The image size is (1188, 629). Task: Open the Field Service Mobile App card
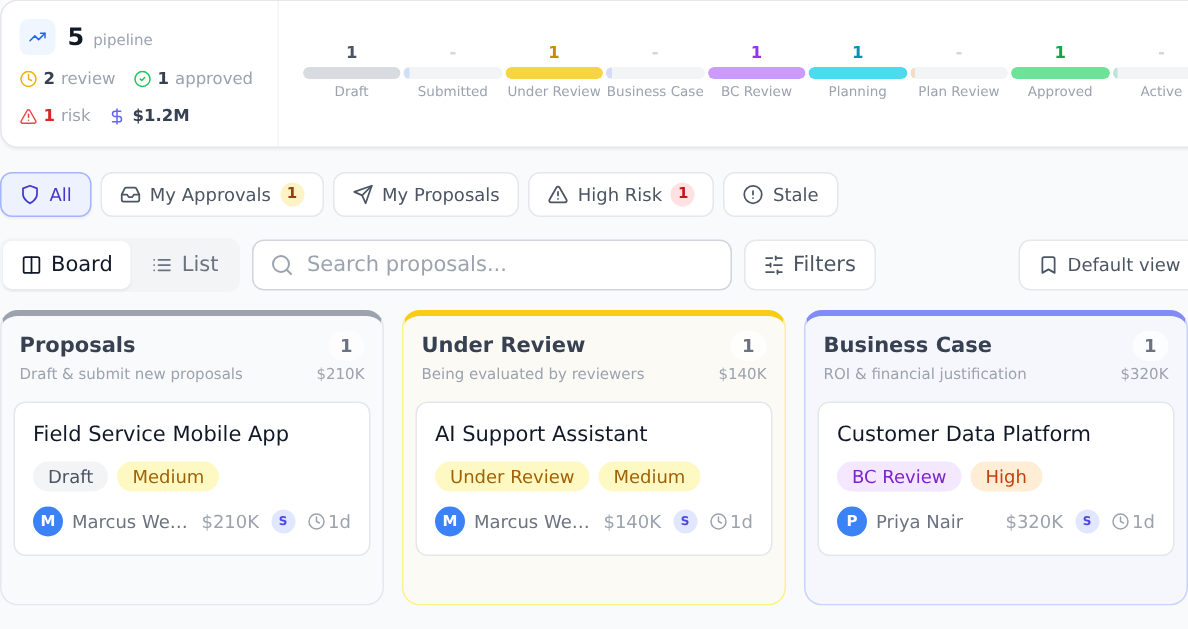(x=192, y=479)
